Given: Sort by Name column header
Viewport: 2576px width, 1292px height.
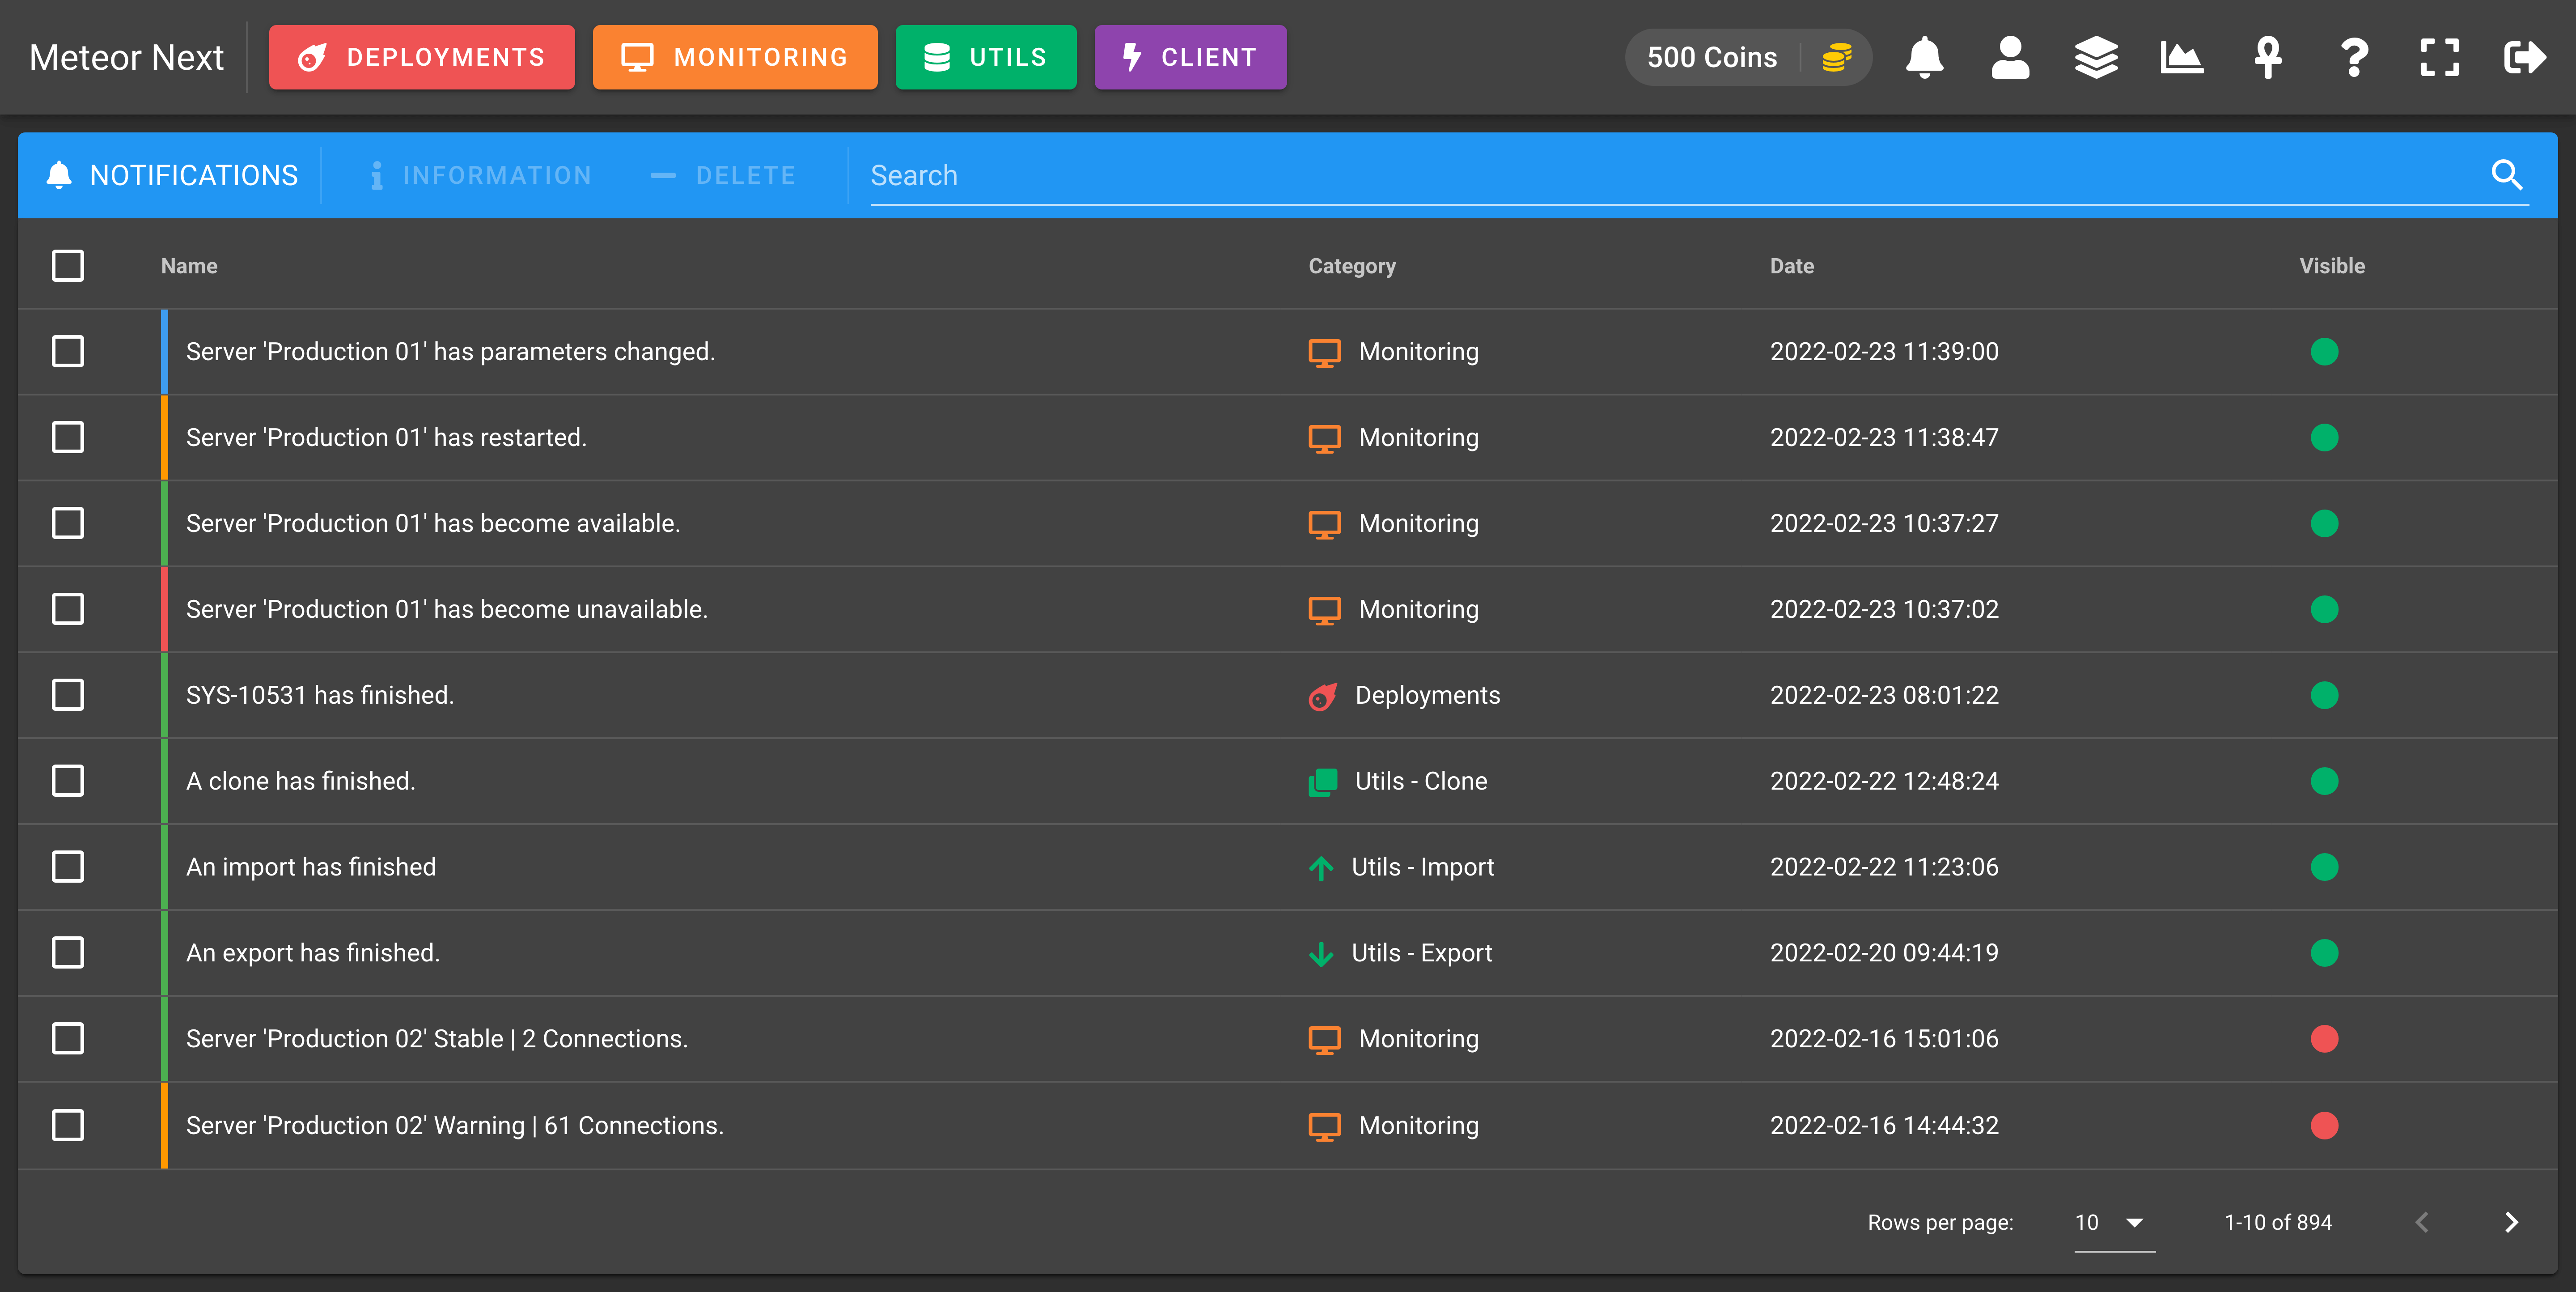Looking at the screenshot, I should [189, 266].
